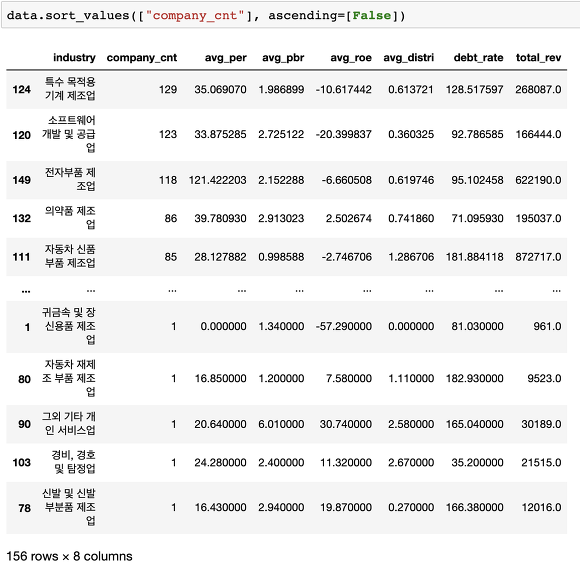Click avg_per value 121.422203
The width and height of the screenshot is (580, 566).
click(x=218, y=180)
